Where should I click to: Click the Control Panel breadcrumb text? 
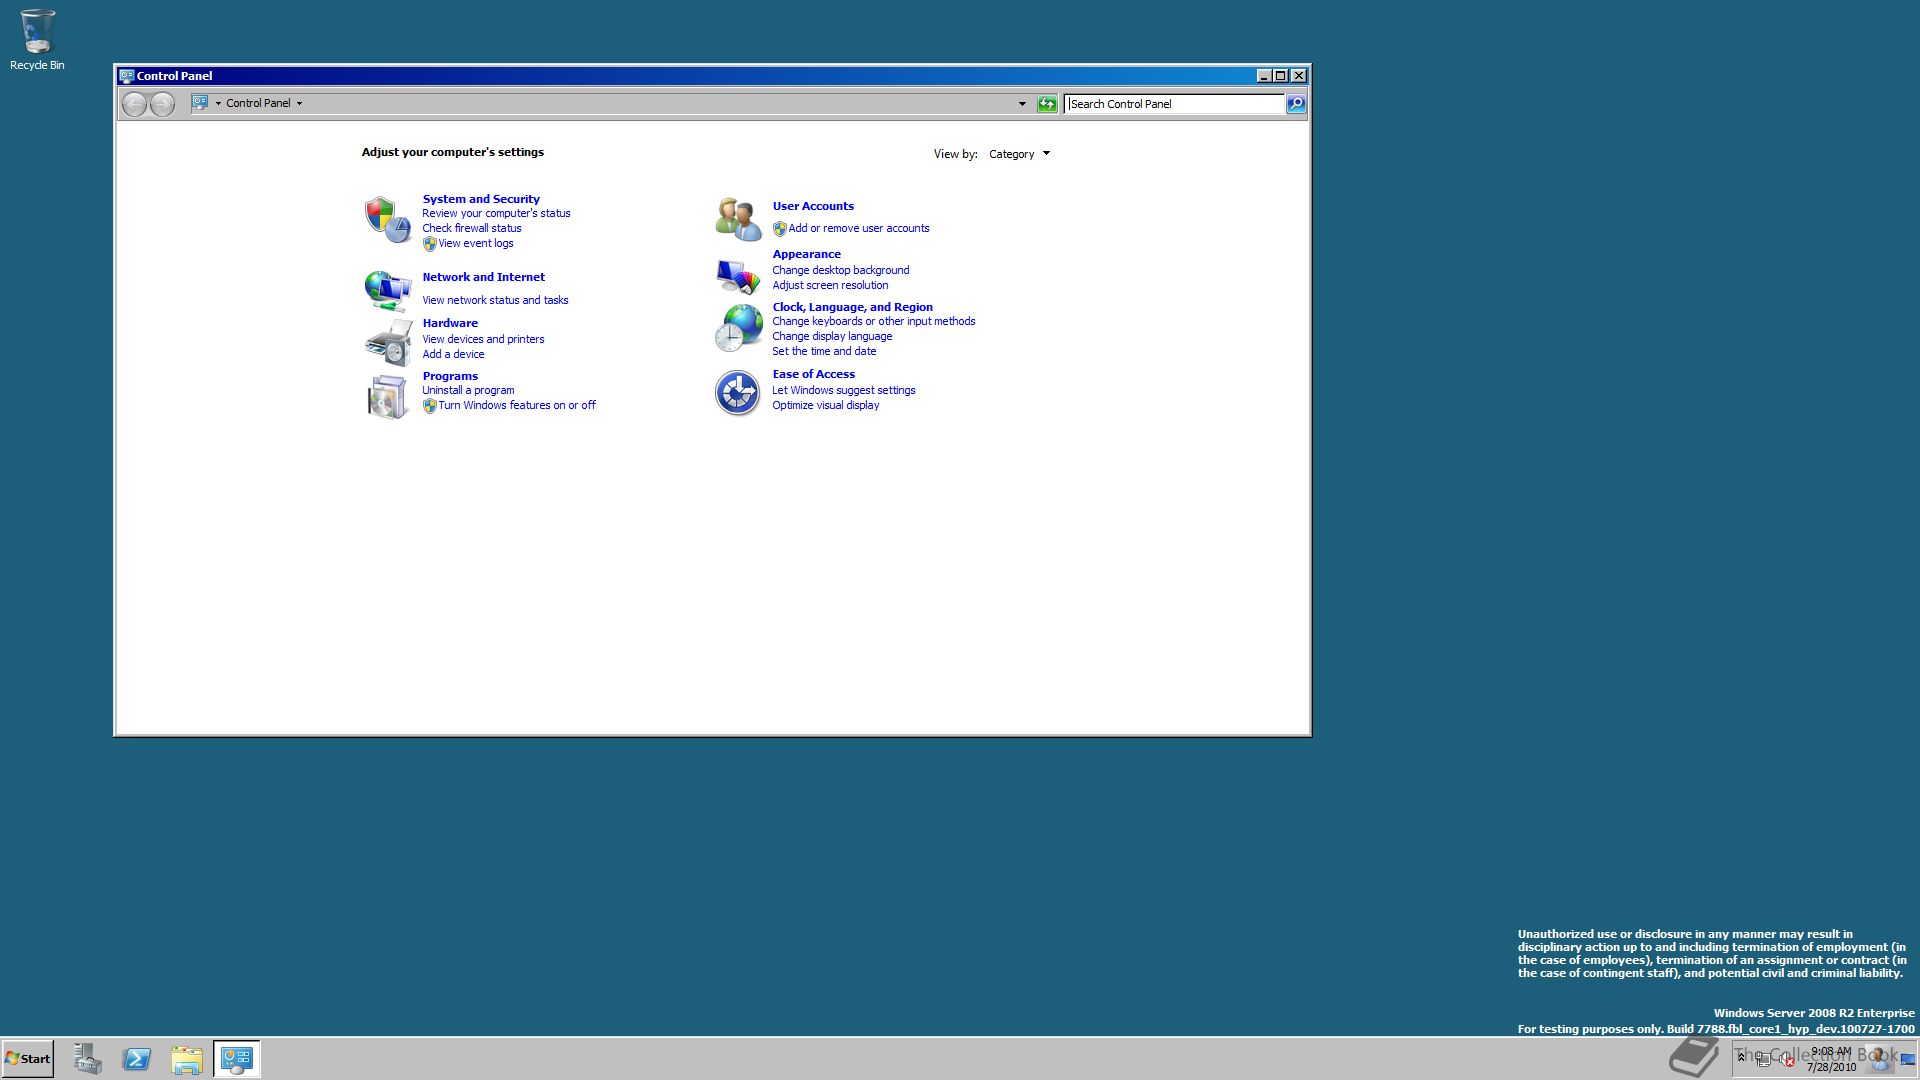click(x=258, y=103)
